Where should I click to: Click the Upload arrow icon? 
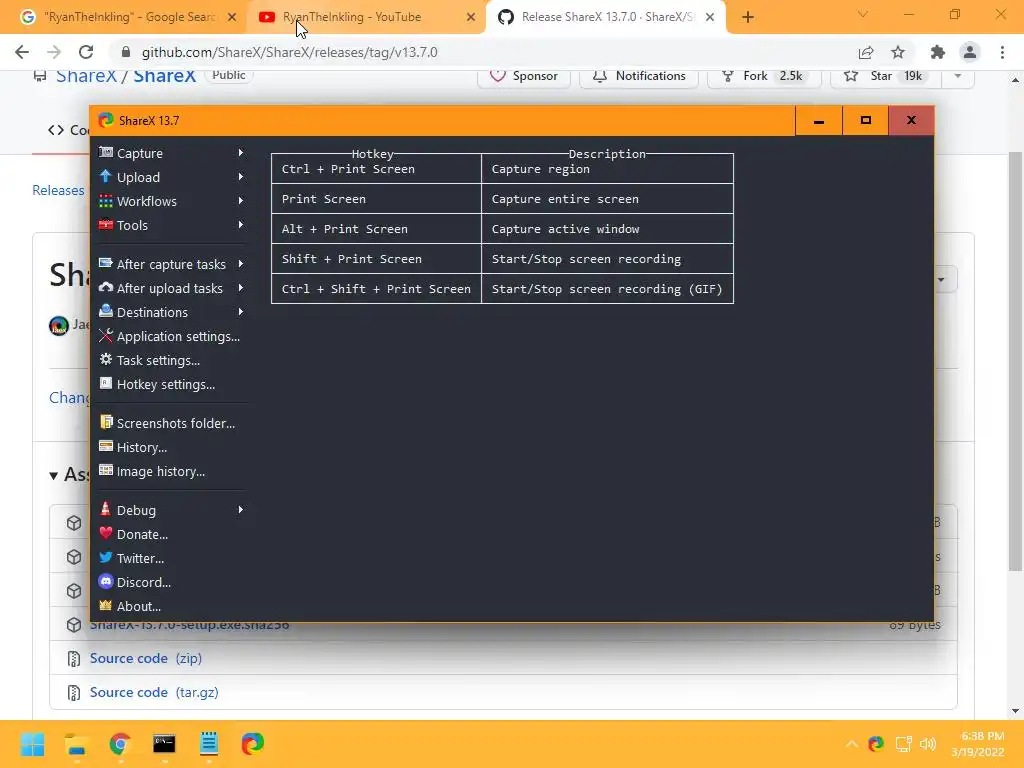(106, 176)
